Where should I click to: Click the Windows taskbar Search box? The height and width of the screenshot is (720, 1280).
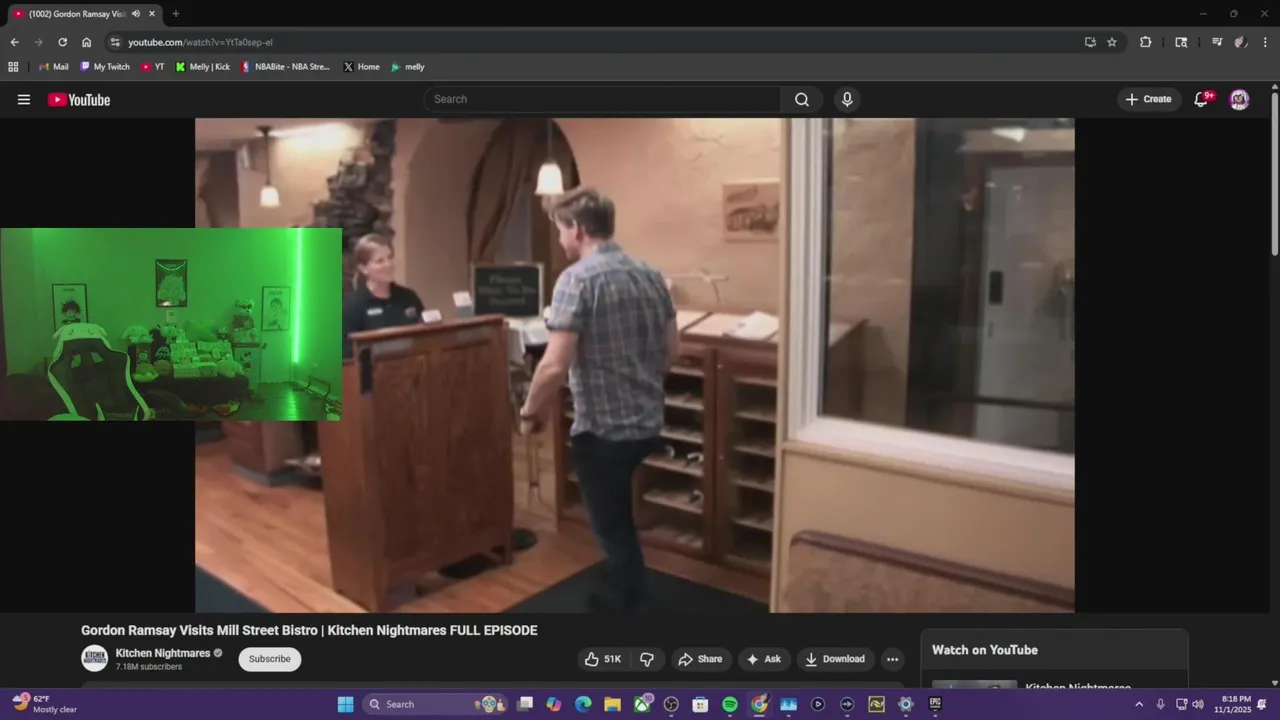point(435,704)
